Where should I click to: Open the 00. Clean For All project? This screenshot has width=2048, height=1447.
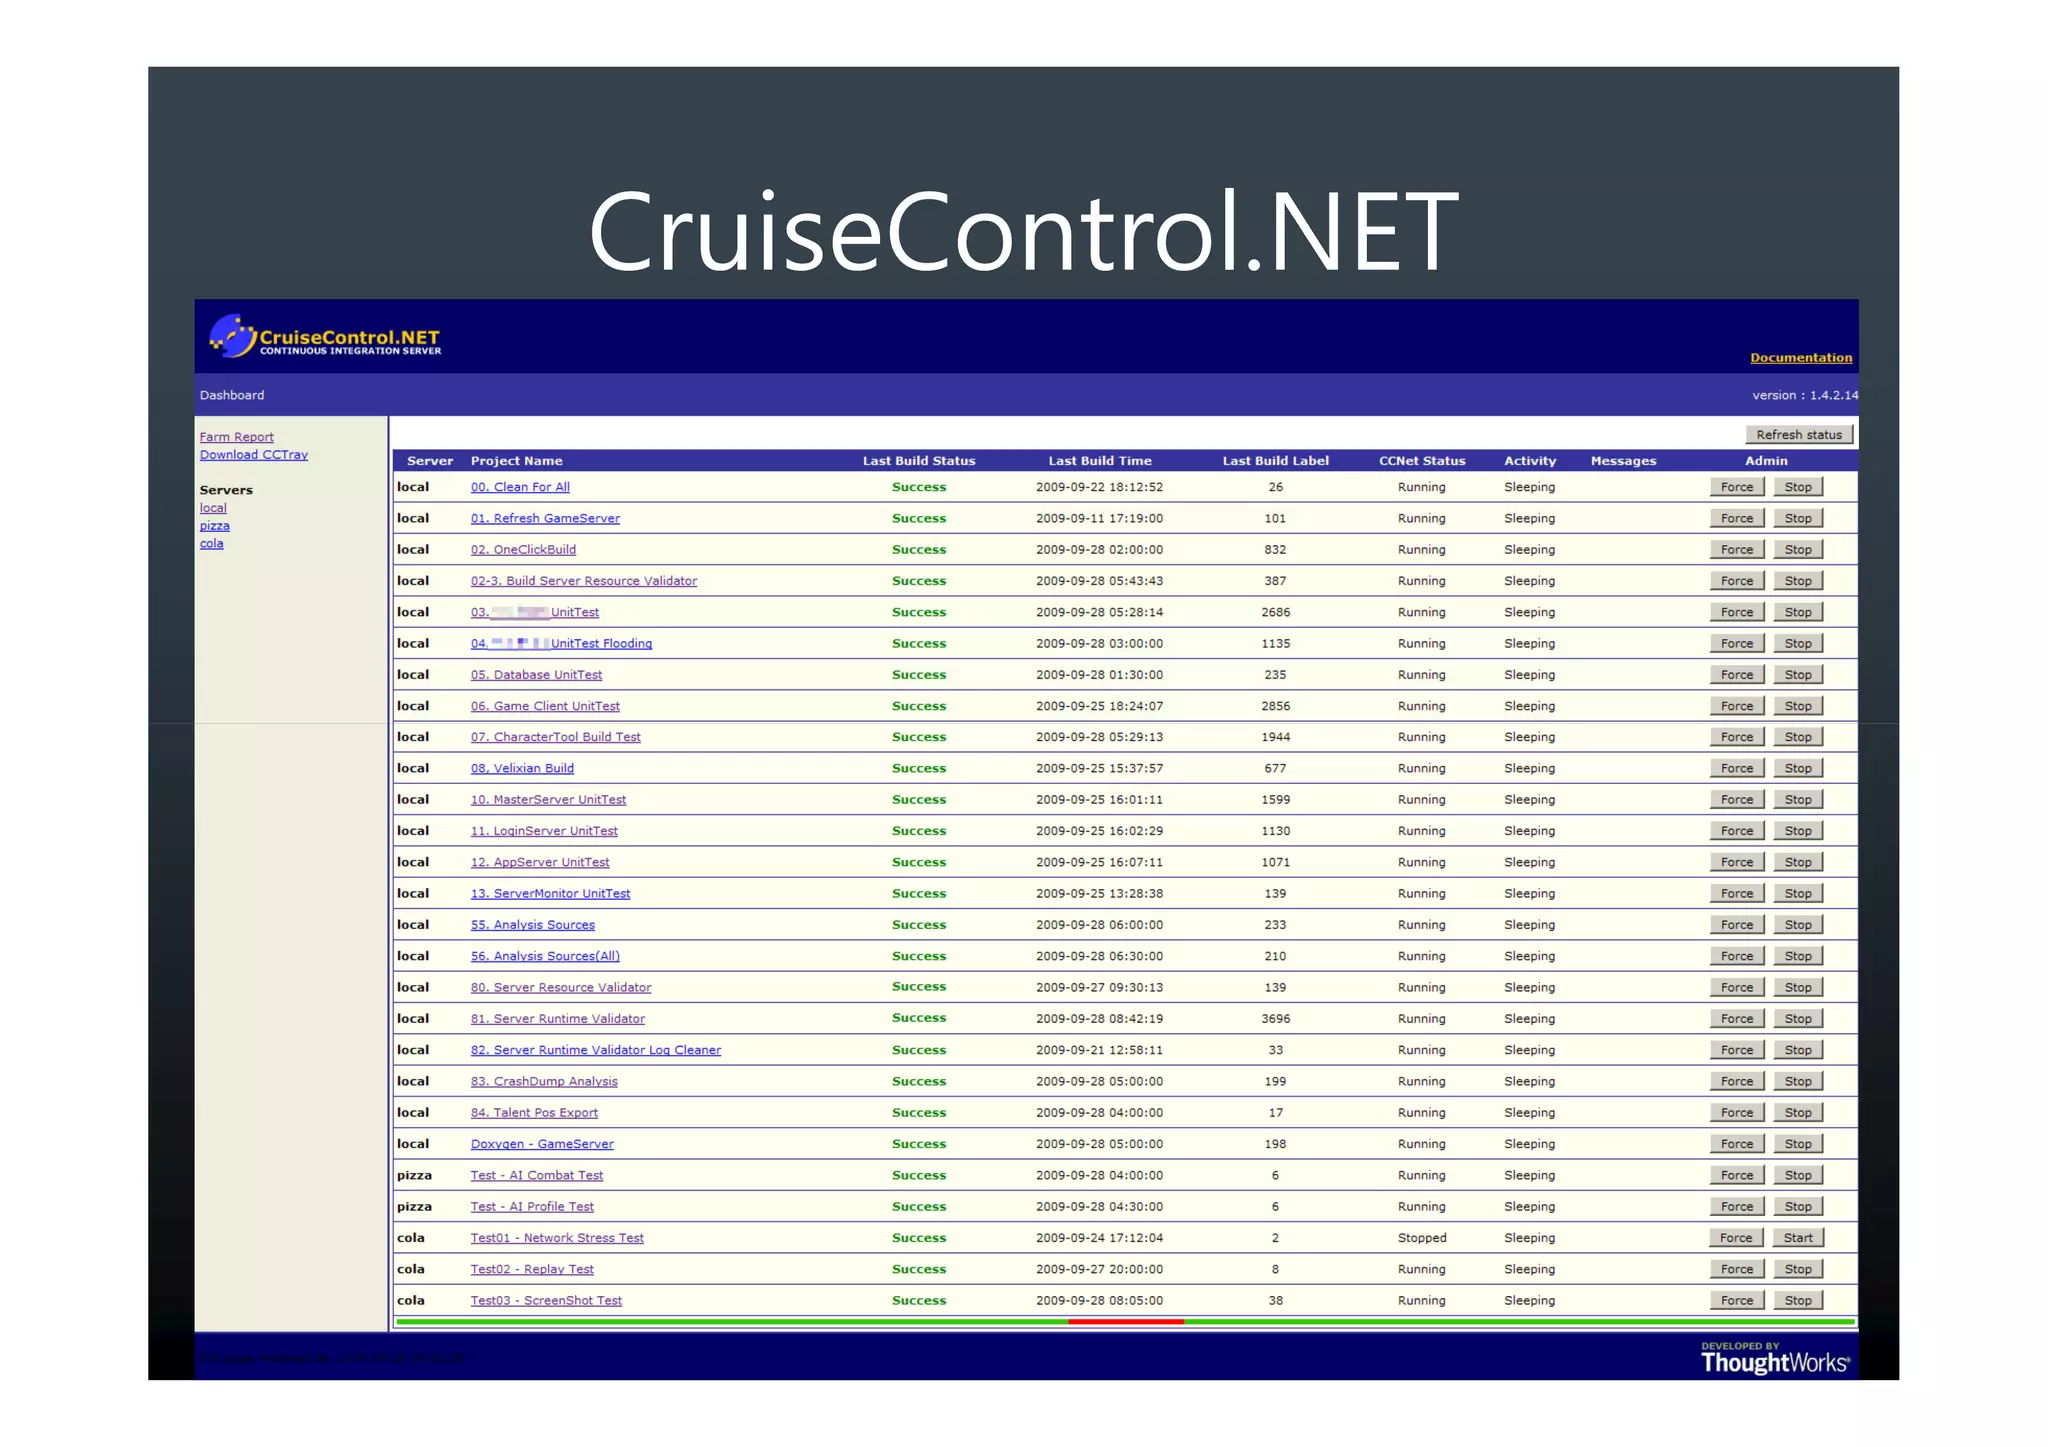(x=520, y=487)
